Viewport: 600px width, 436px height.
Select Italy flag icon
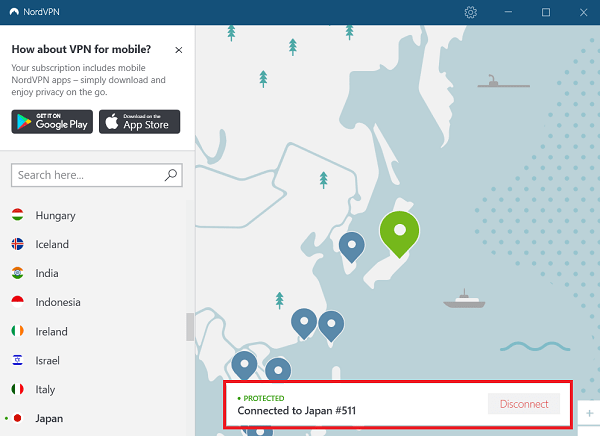tap(18, 389)
